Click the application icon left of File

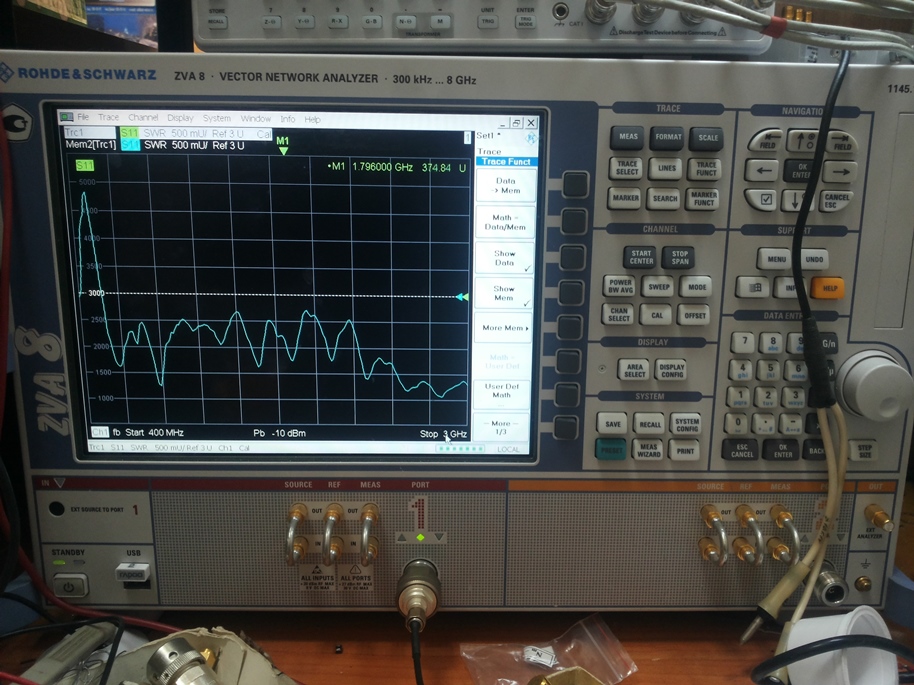66,117
